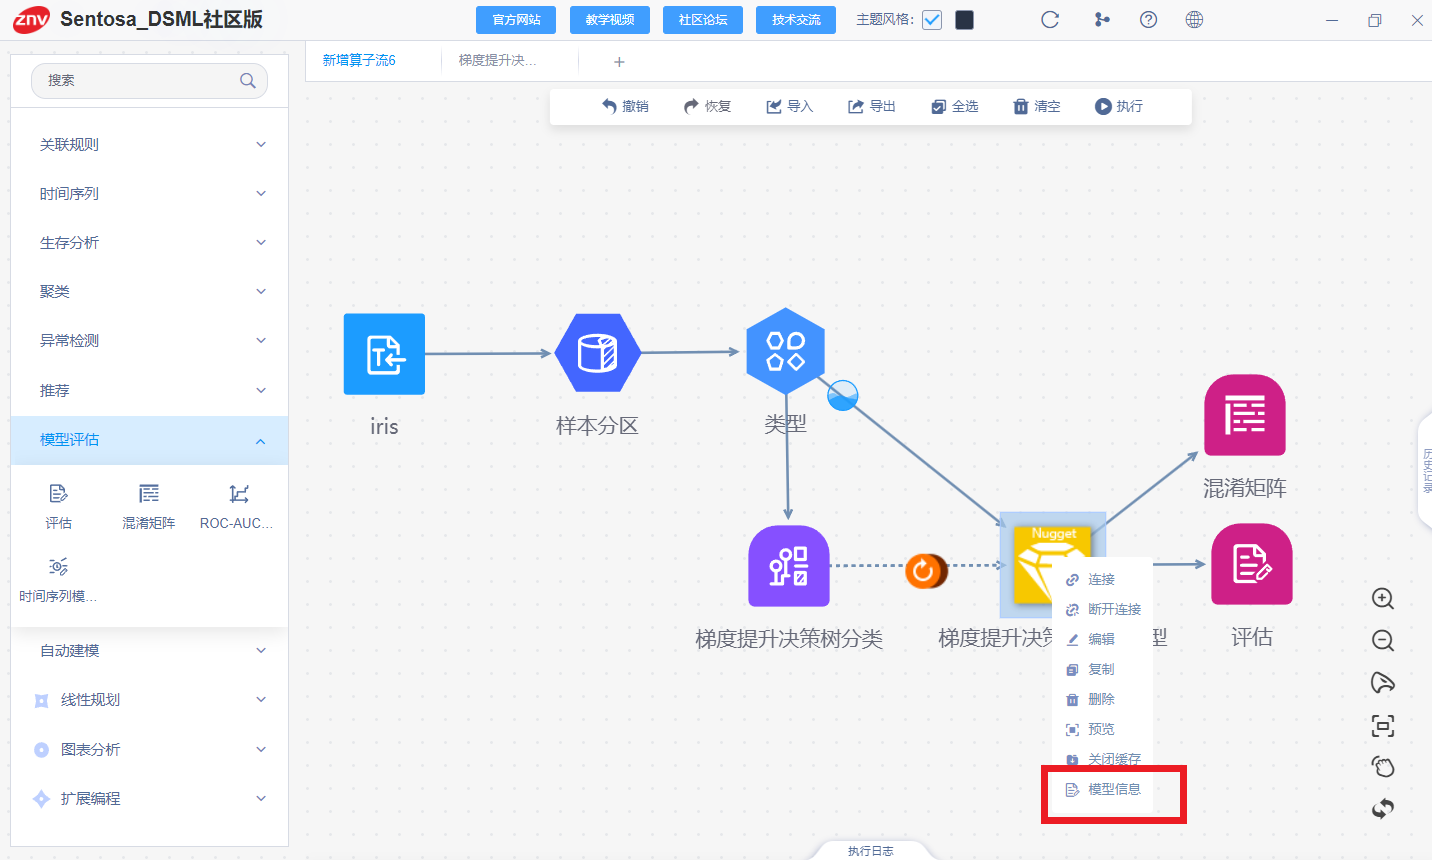
Task: Pick the 时间序列模型评估 operator in sidebar
Action: click(58, 580)
